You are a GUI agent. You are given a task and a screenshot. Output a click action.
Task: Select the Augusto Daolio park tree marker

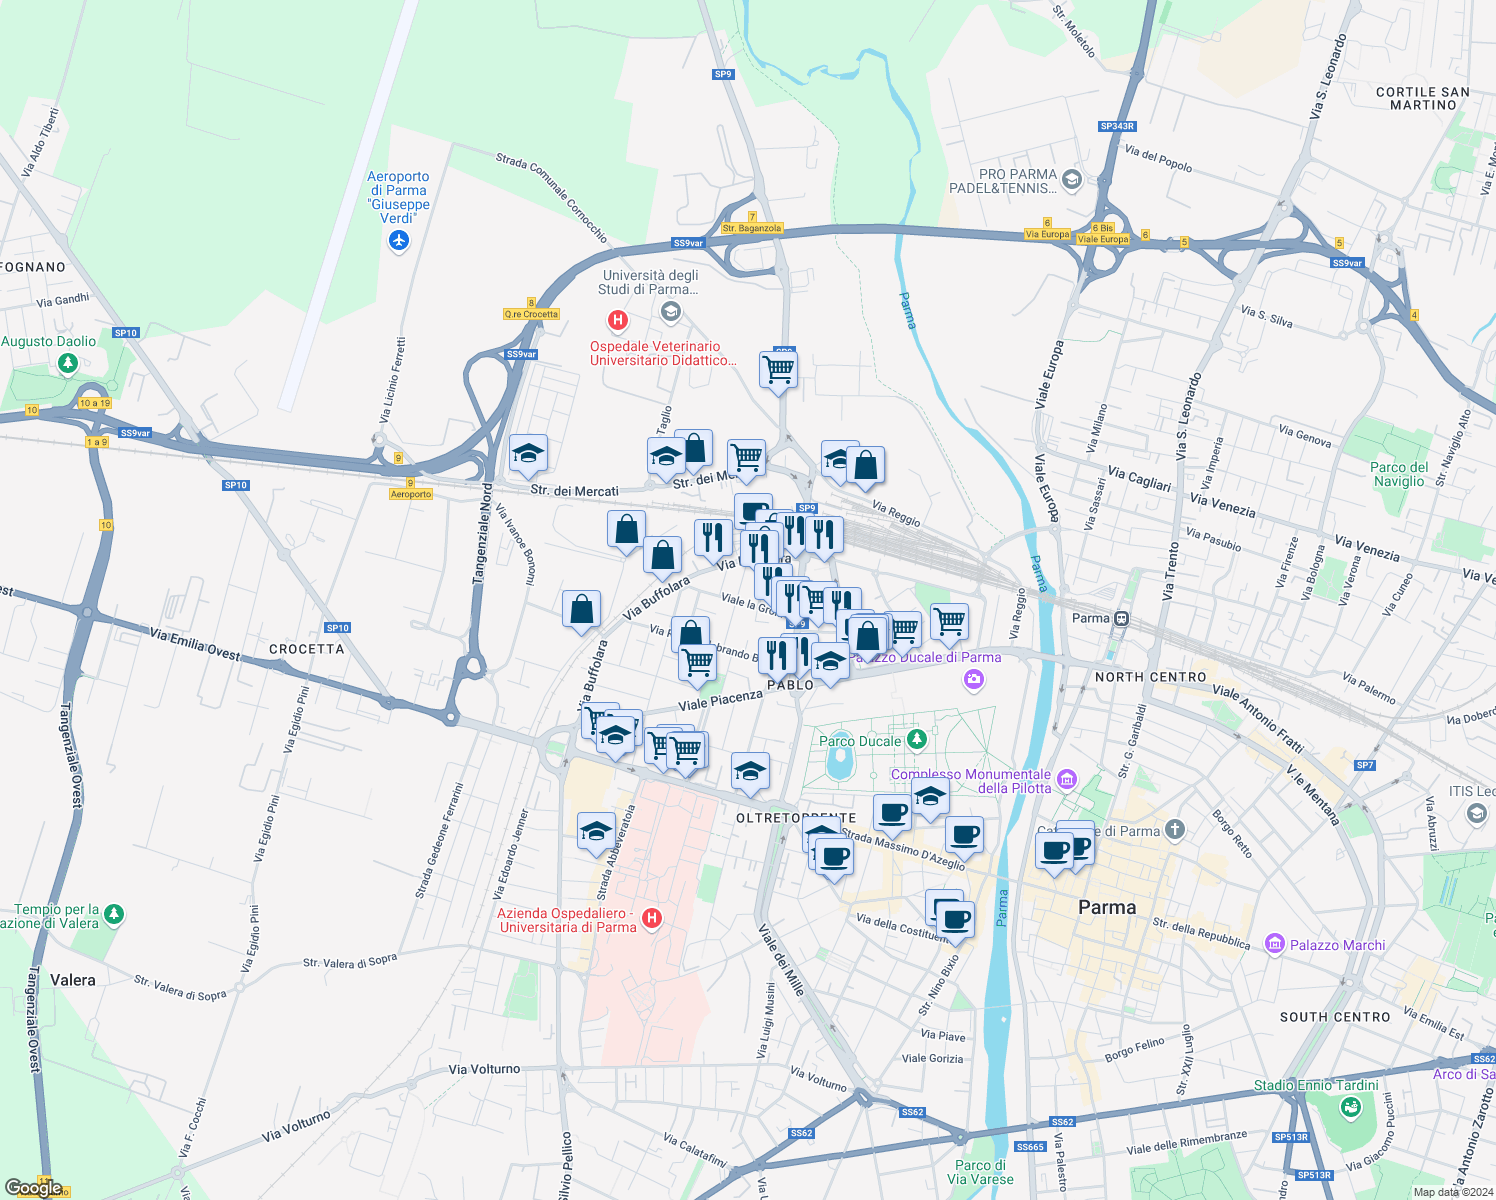point(68,363)
